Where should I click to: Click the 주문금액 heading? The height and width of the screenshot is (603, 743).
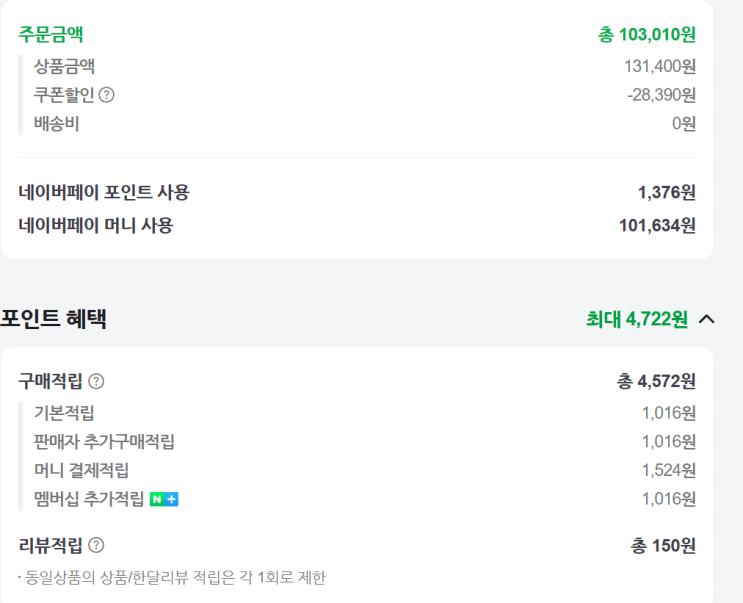51,34
